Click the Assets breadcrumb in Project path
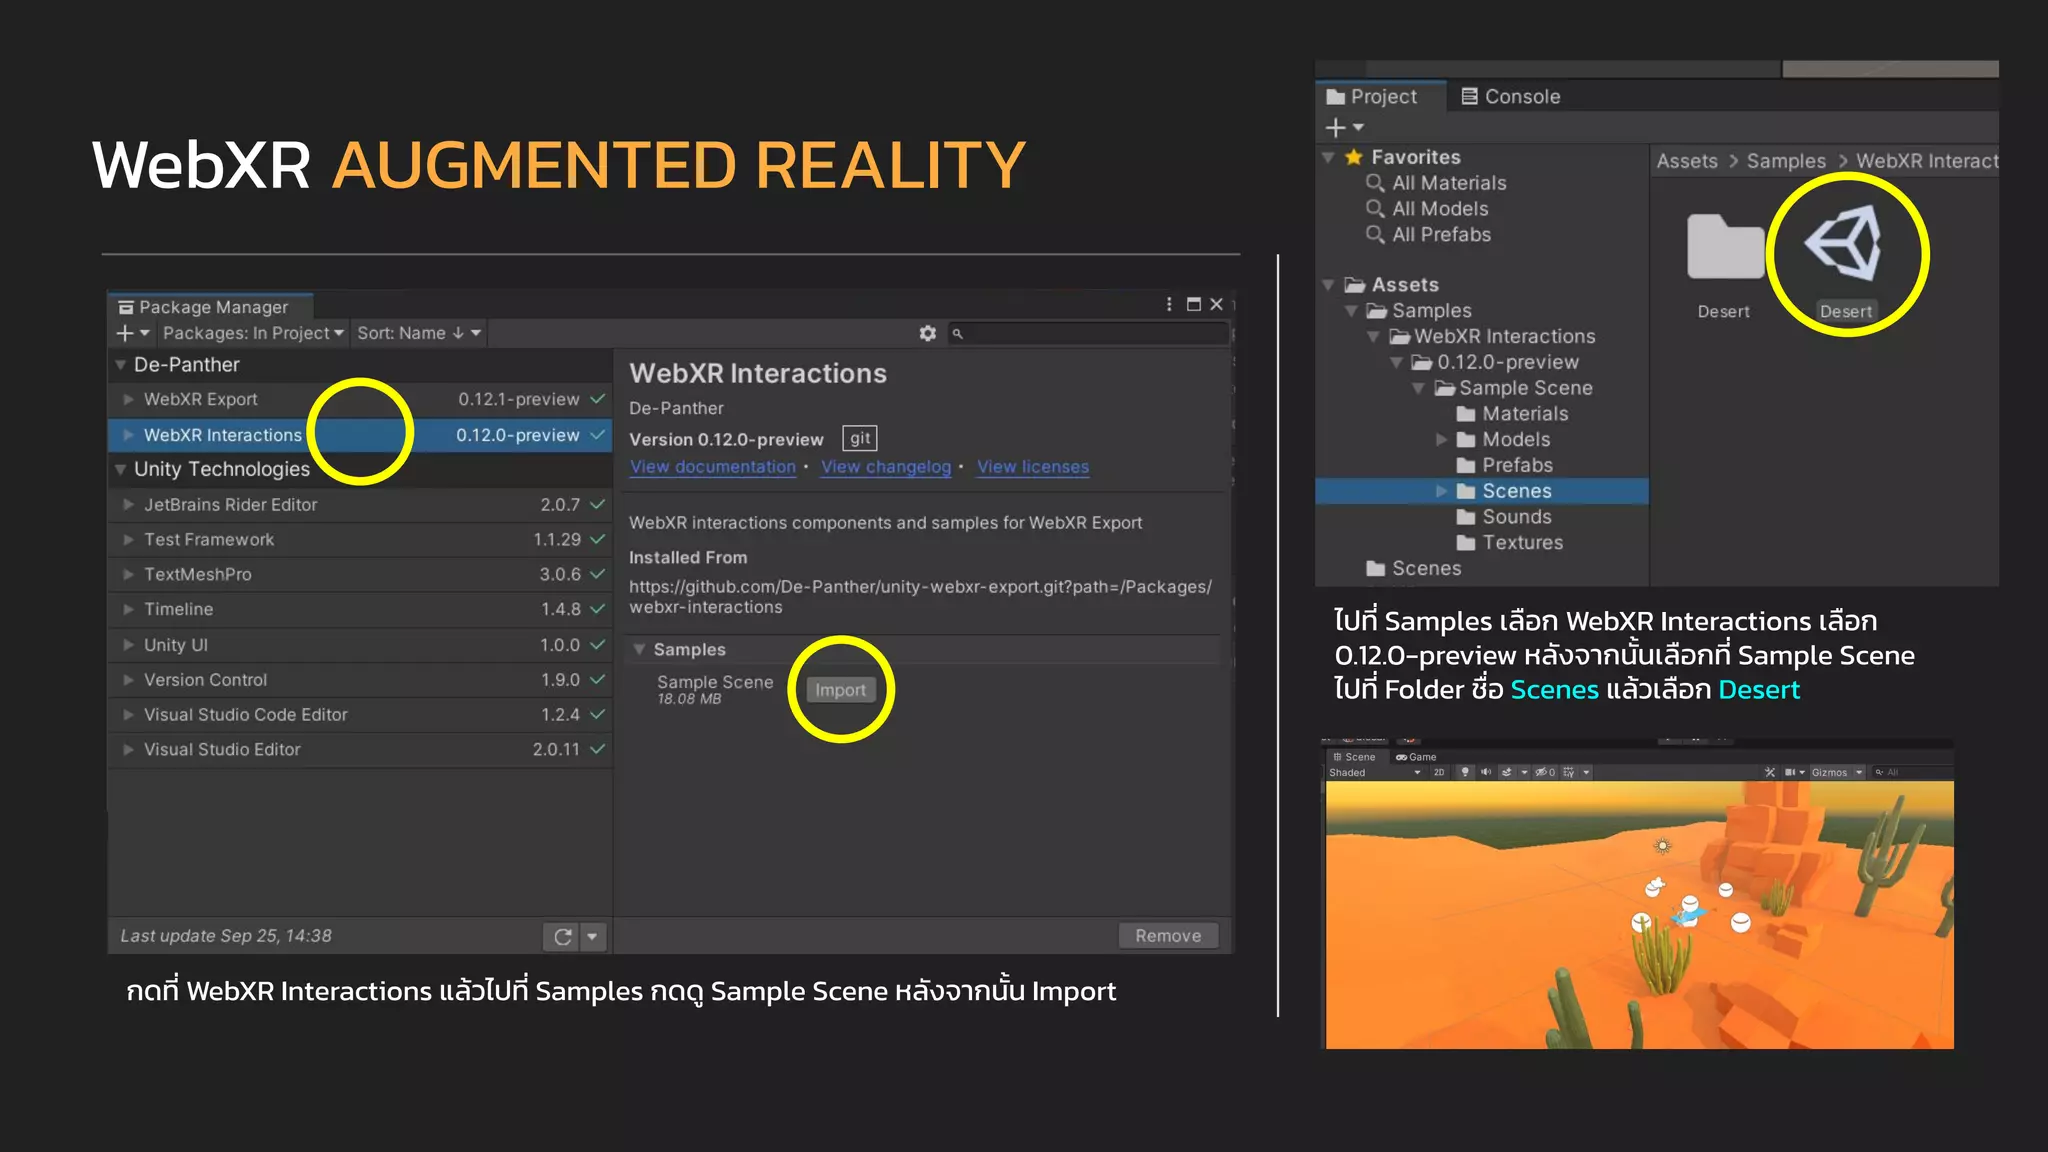The width and height of the screenshot is (2048, 1152). click(x=1687, y=161)
